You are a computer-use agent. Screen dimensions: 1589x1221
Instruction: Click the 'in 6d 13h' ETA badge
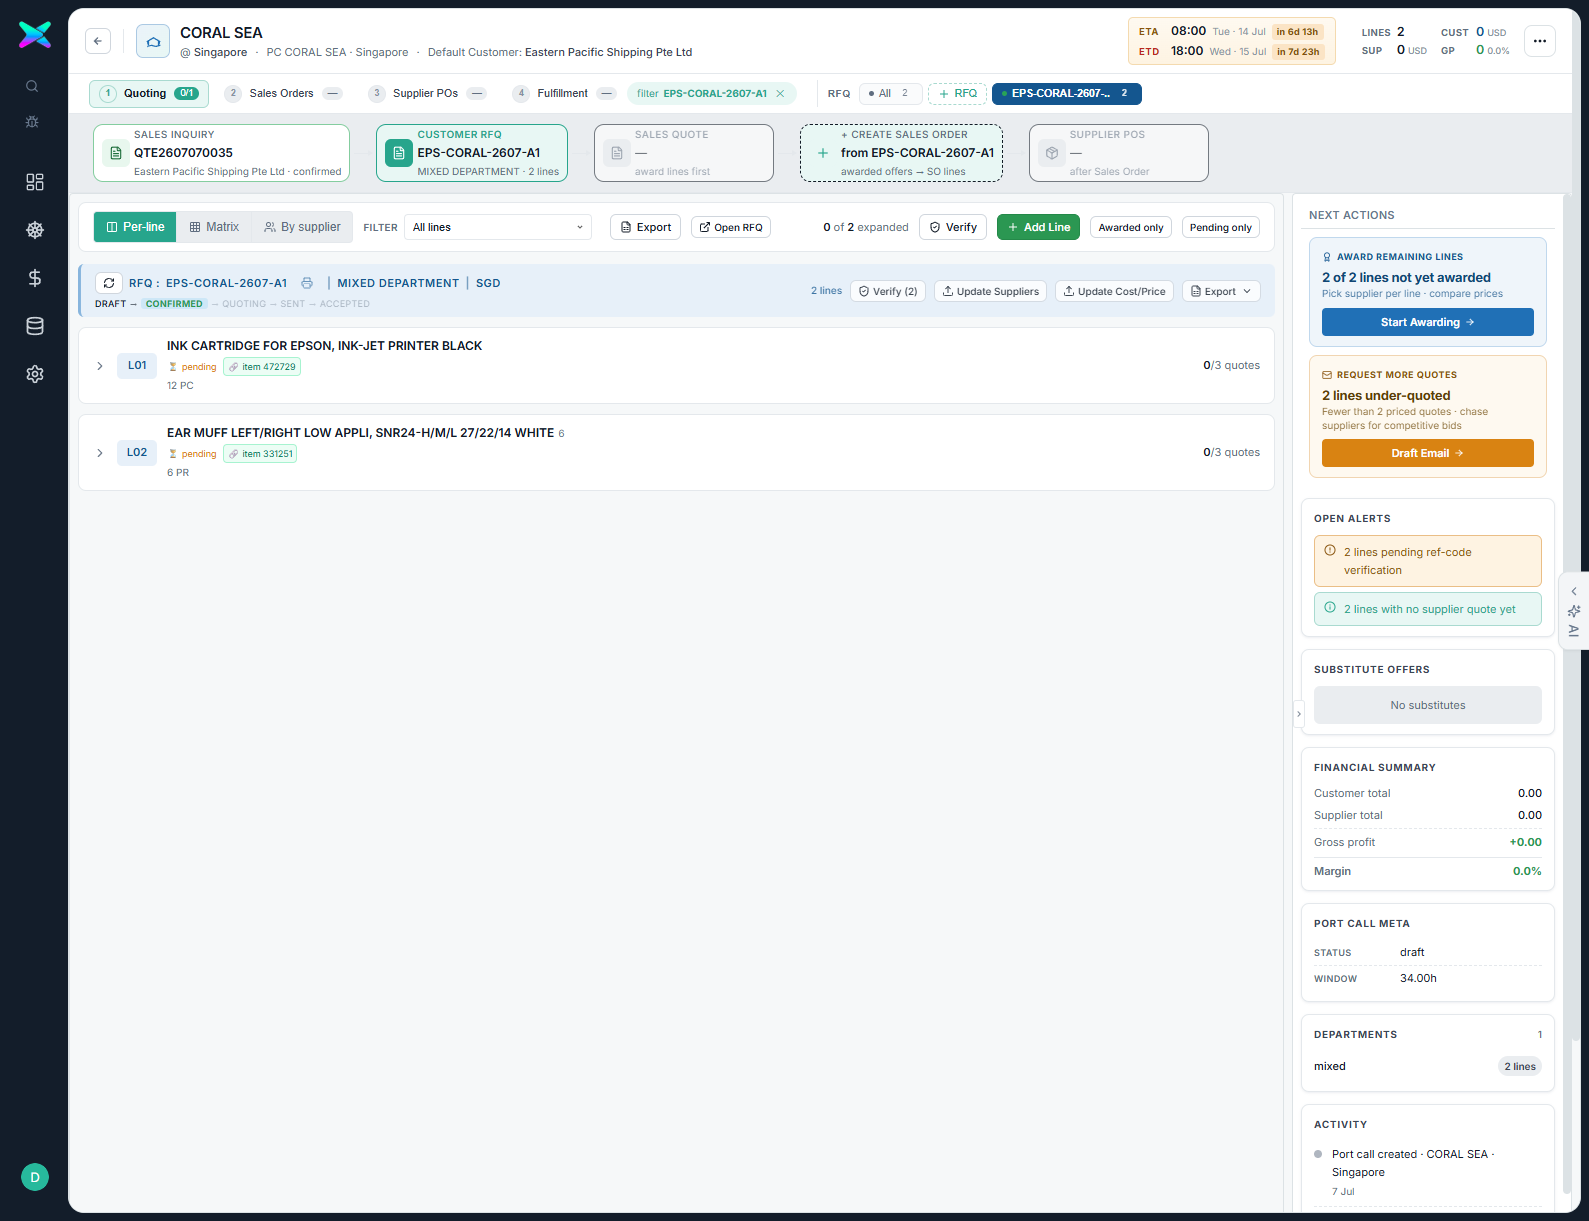[1297, 32]
